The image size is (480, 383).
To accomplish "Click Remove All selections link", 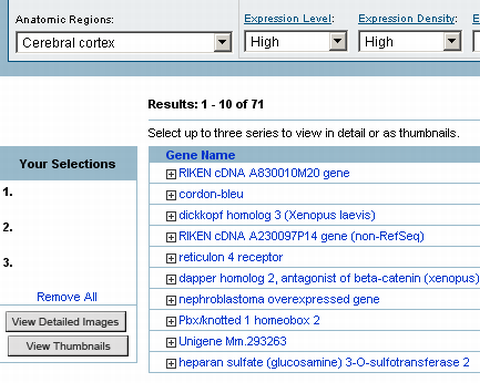I will (x=67, y=297).
